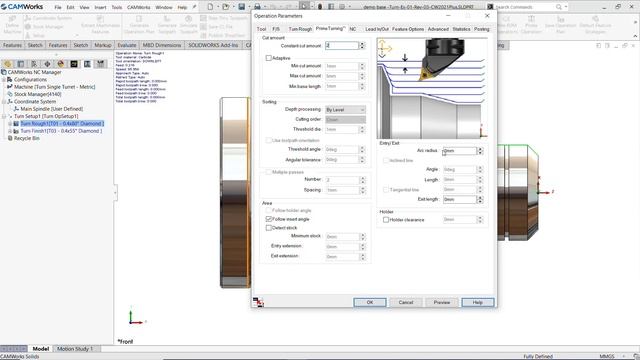The width and height of the screenshot is (640, 360).
Task: Click the Generate Operation Plan ribbon icon
Action: (x=139, y=19)
